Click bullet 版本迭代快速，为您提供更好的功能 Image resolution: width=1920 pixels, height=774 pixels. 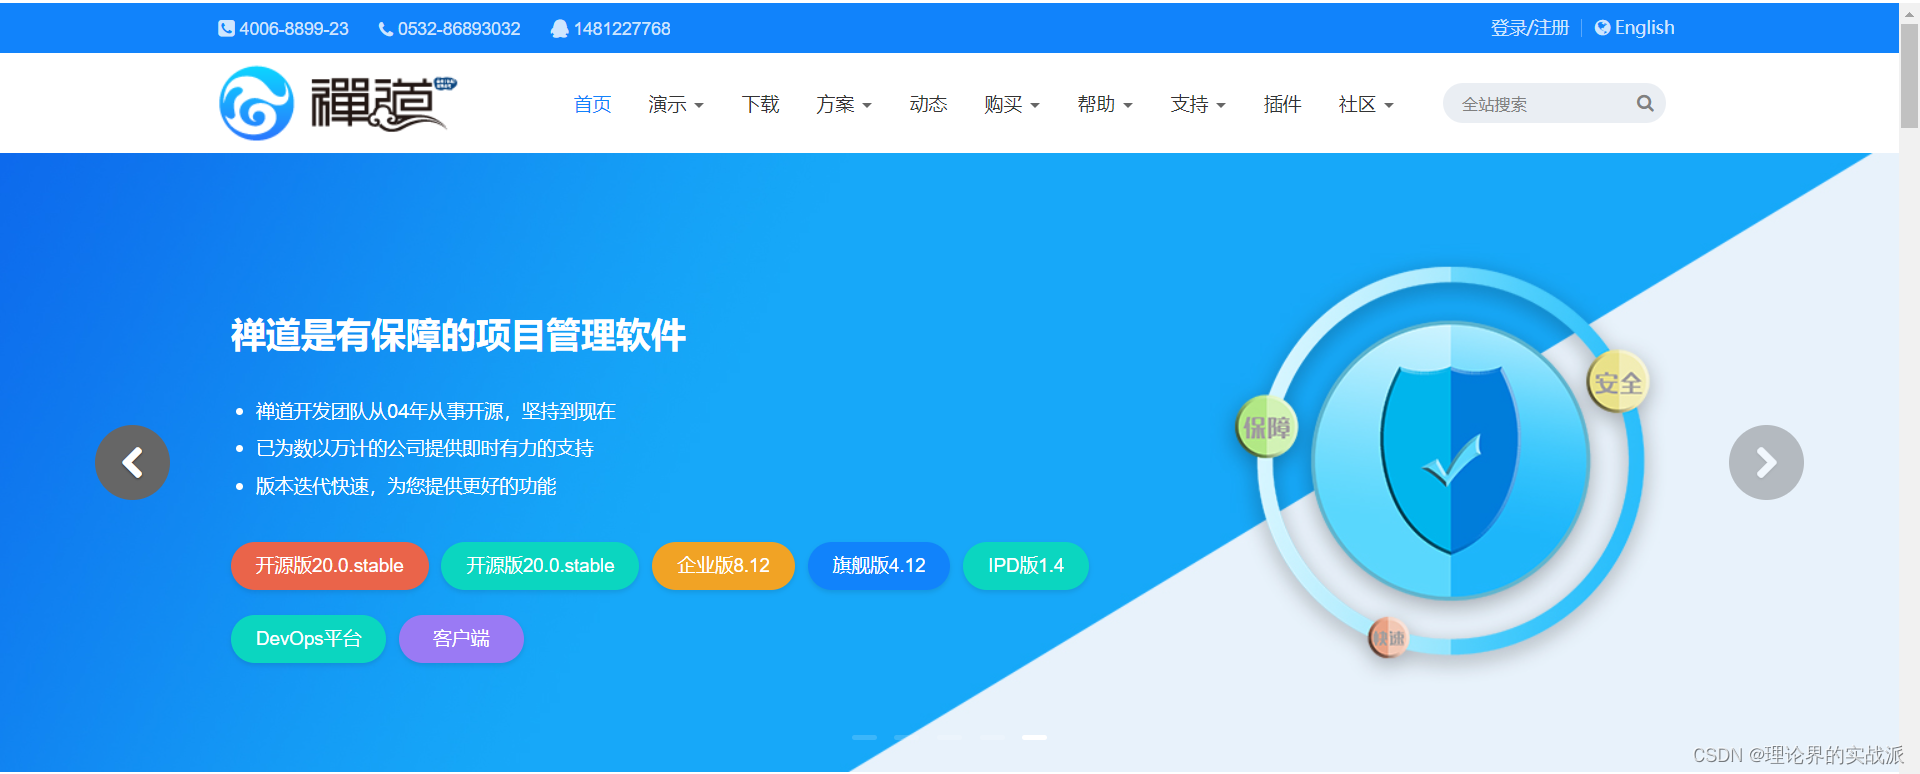pos(406,486)
